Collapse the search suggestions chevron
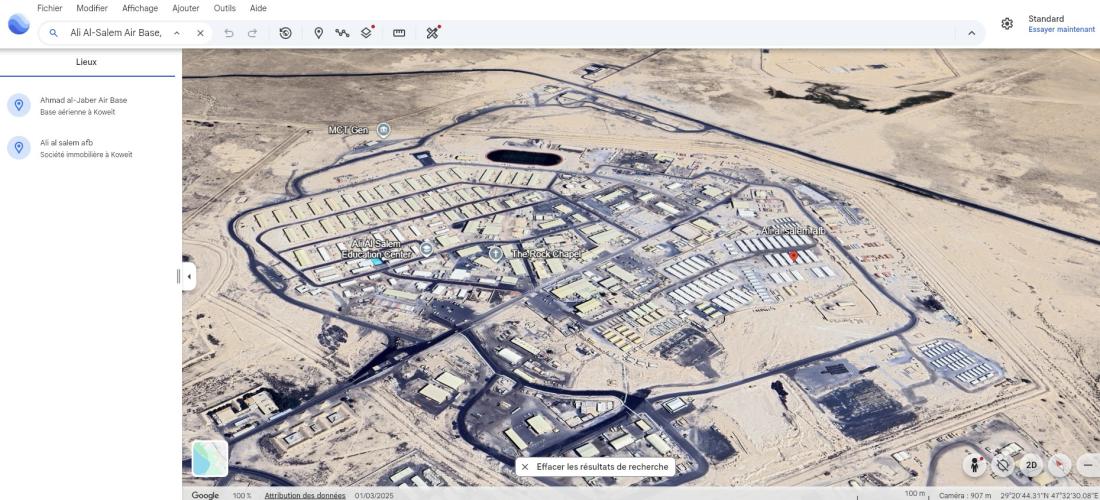Image resolution: width=1100 pixels, height=500 pixels. [177, 33]
